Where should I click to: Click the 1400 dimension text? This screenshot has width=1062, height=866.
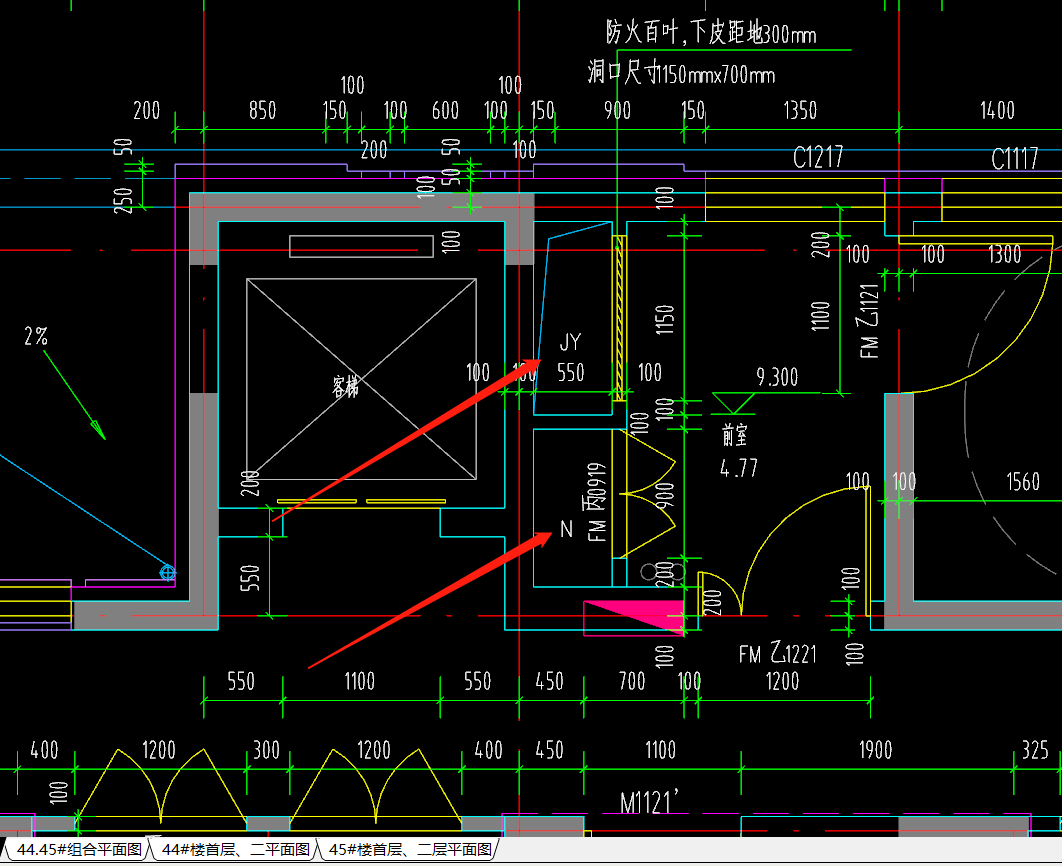tap(998, 110)
